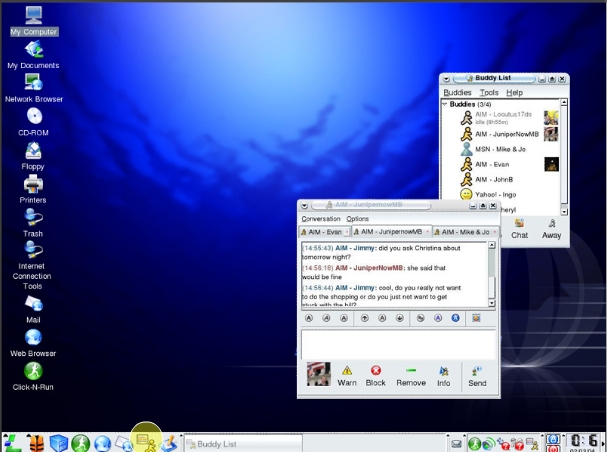This screenshot has height=452, width=607.
Task: Click the Buddy List taskbar entry
Action: 243,444
